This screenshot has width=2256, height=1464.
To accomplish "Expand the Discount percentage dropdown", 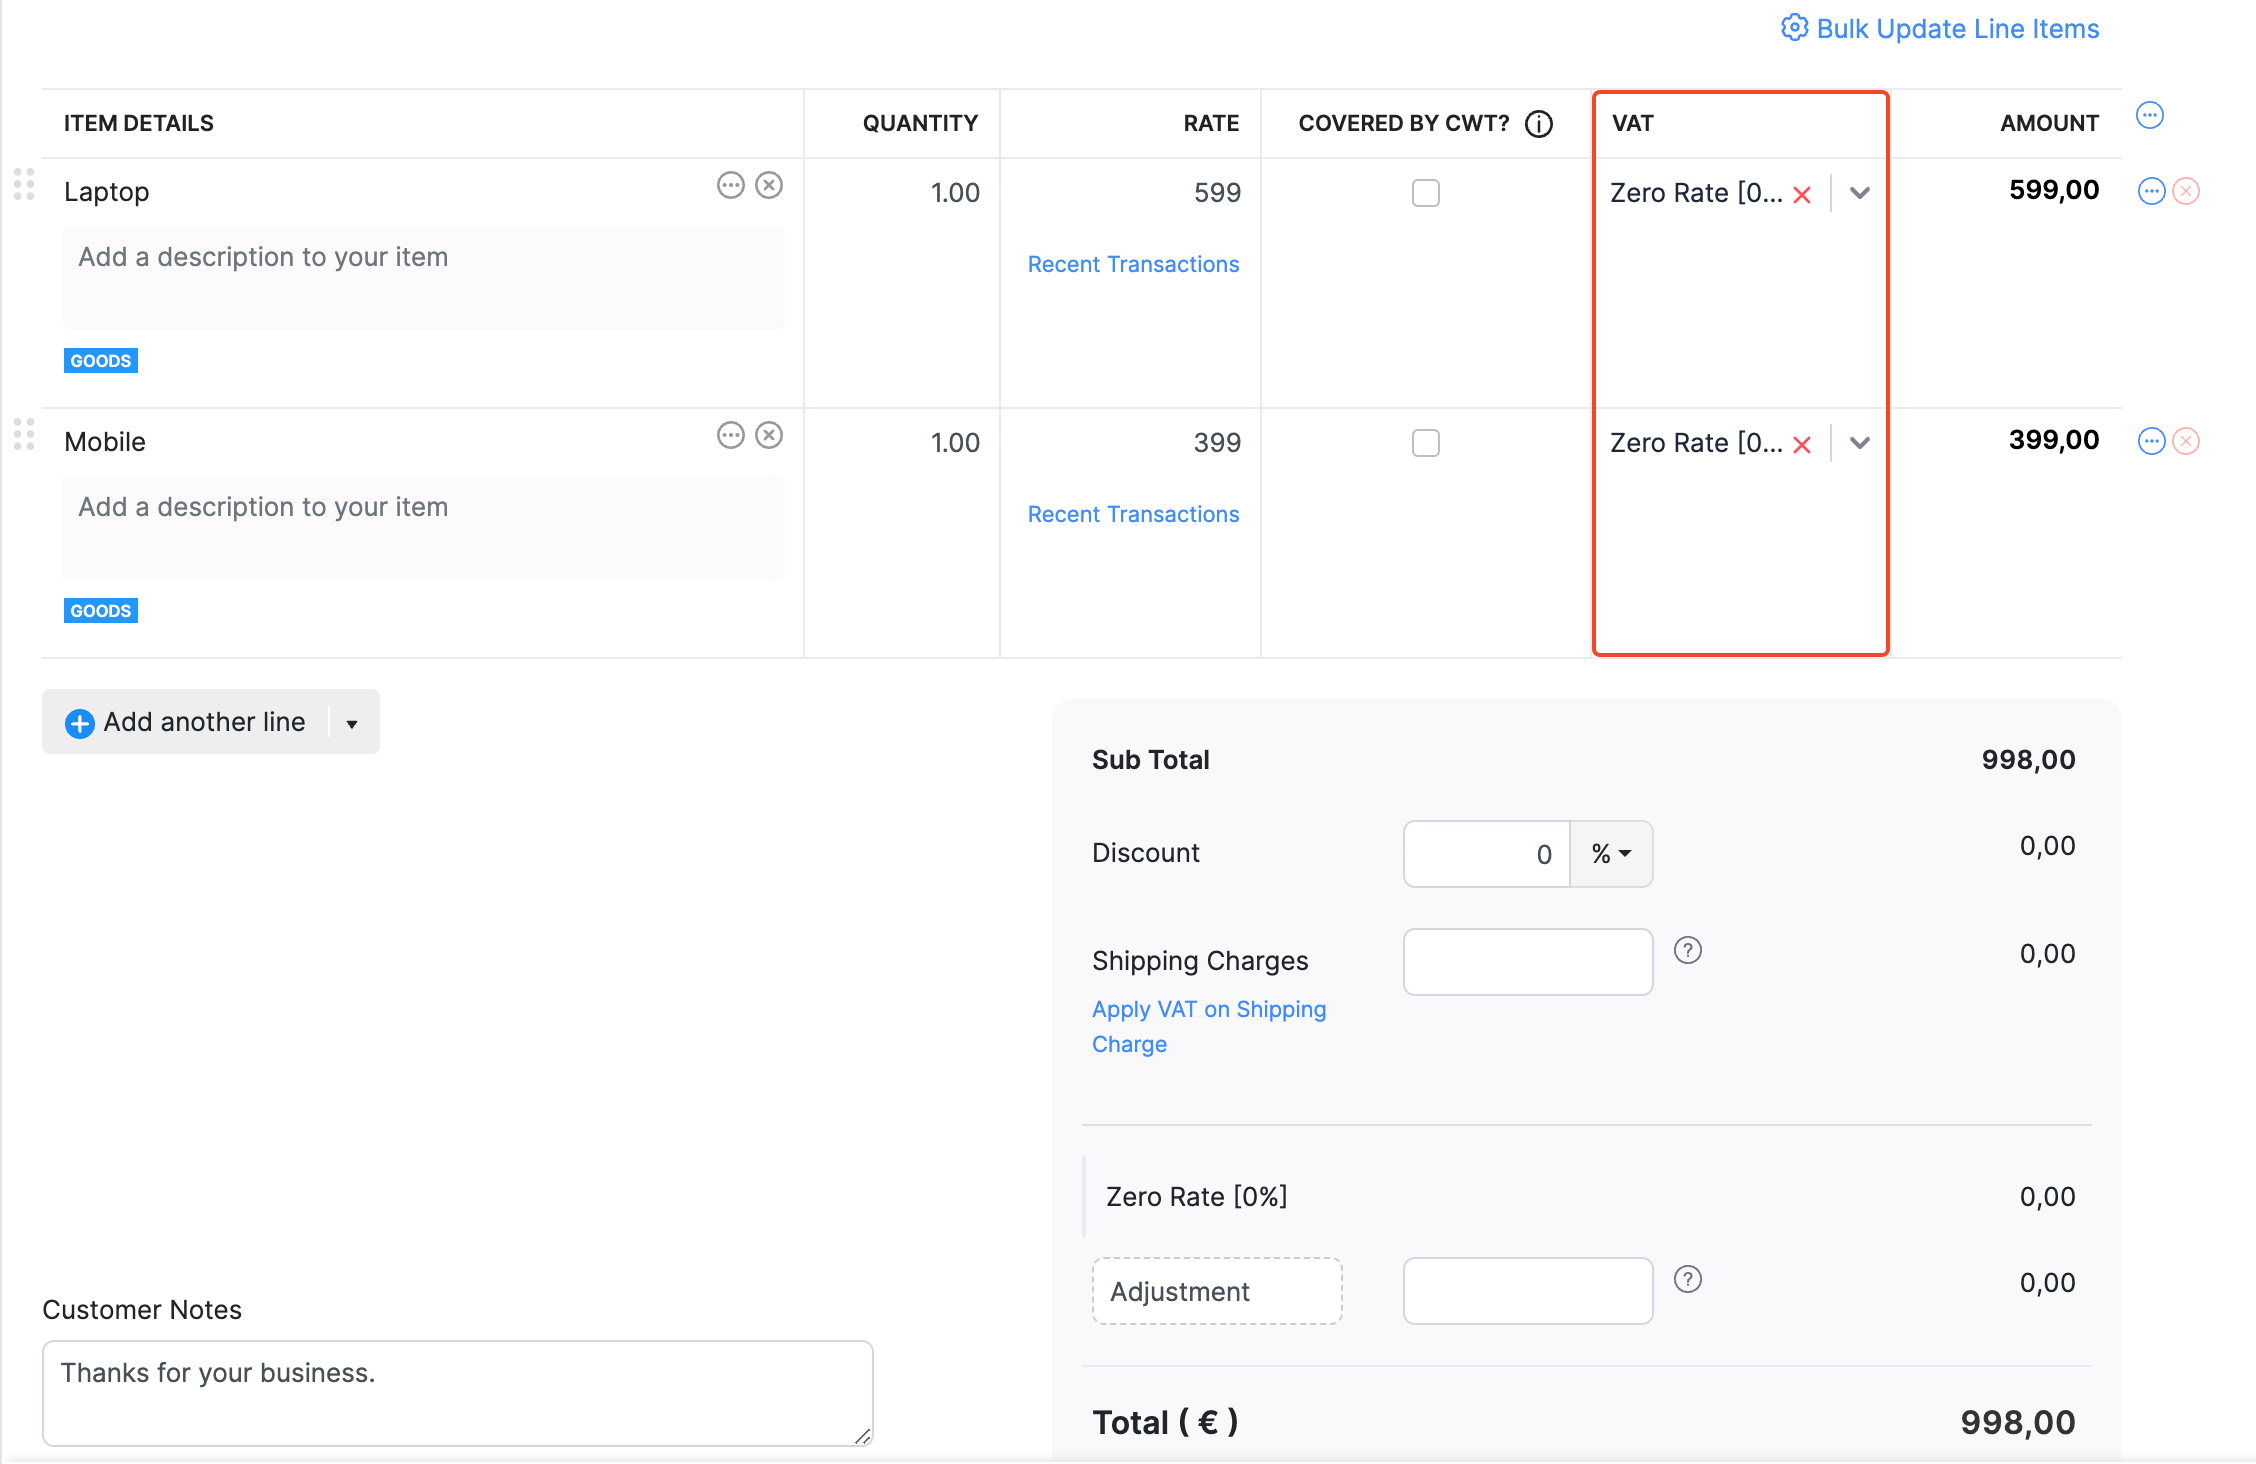I will [1610, 852].
